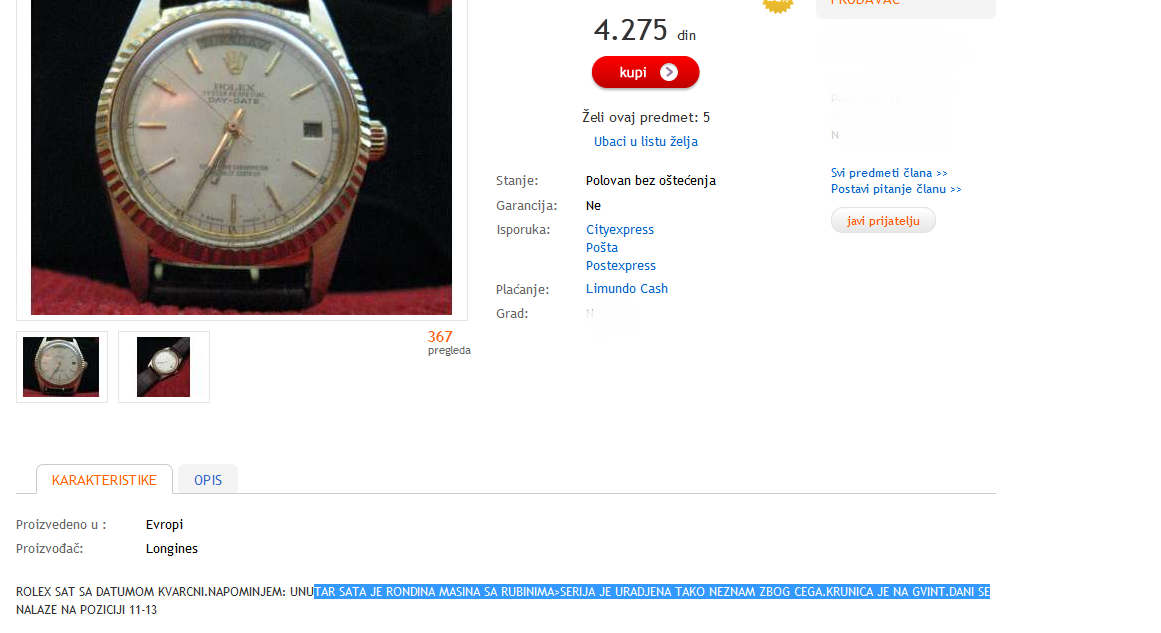Click the highlighted description text
The image size is (1161, 633).
(652, 592)
